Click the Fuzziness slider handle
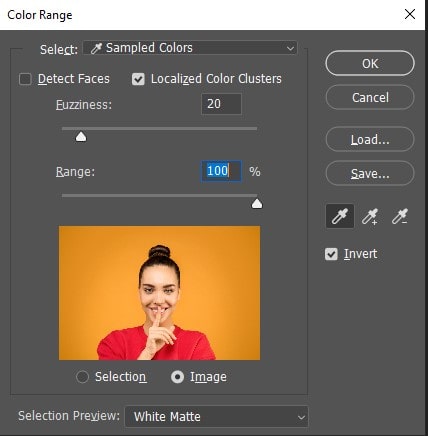428x436 pixels. click(x=81, y=137)
